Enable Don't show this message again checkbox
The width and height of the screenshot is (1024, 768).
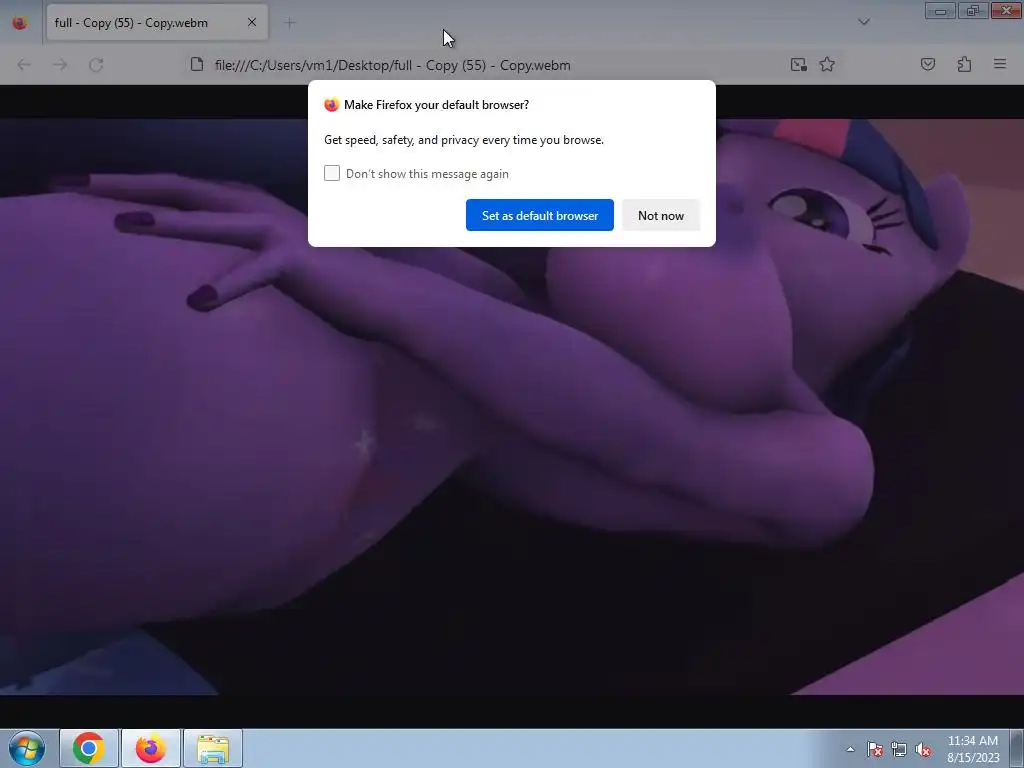click(332, 173)
